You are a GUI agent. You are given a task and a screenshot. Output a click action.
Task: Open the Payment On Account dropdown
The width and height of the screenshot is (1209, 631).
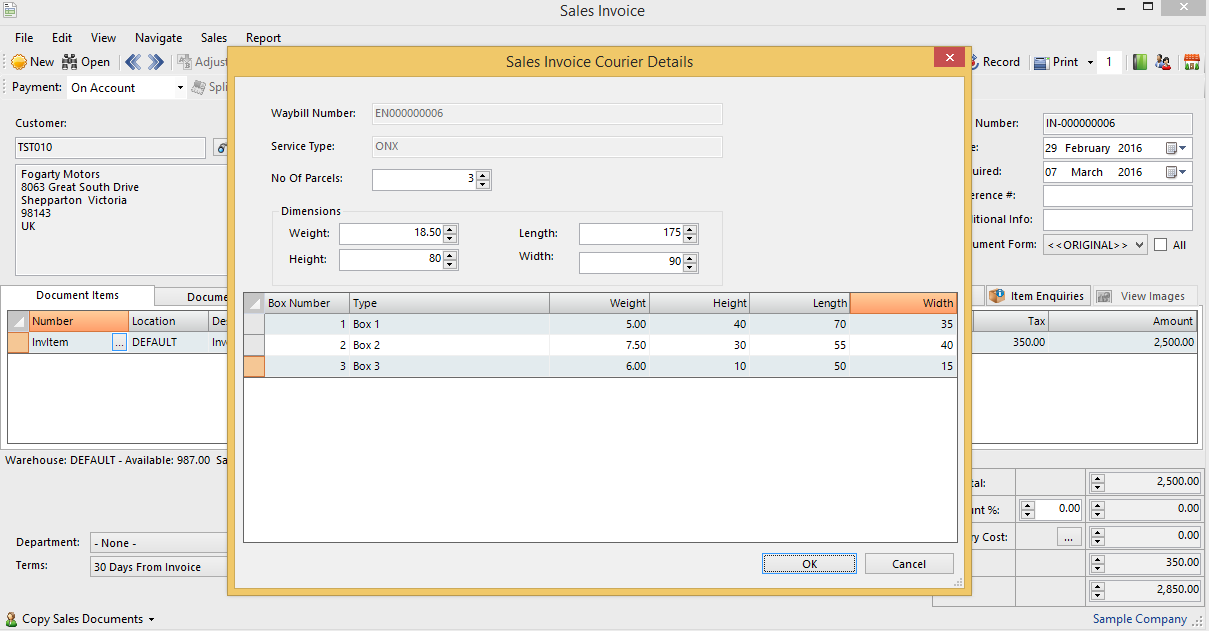tap(181, 88)
